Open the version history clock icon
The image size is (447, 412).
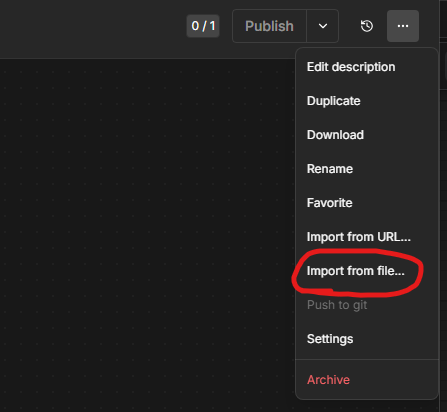tap(367, 26)
